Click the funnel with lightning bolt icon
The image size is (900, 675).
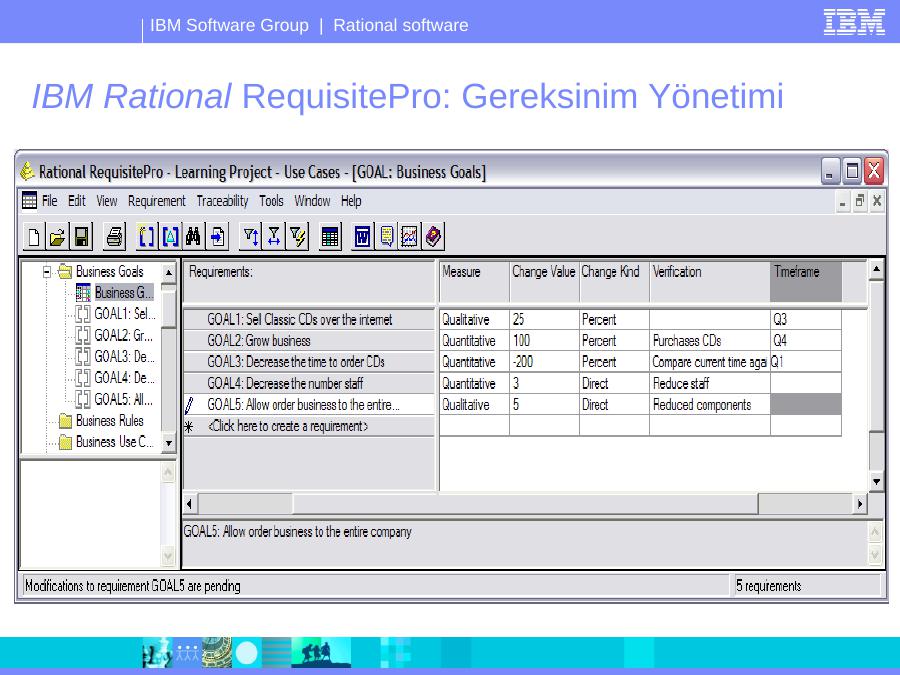click(x=298, y=236)
